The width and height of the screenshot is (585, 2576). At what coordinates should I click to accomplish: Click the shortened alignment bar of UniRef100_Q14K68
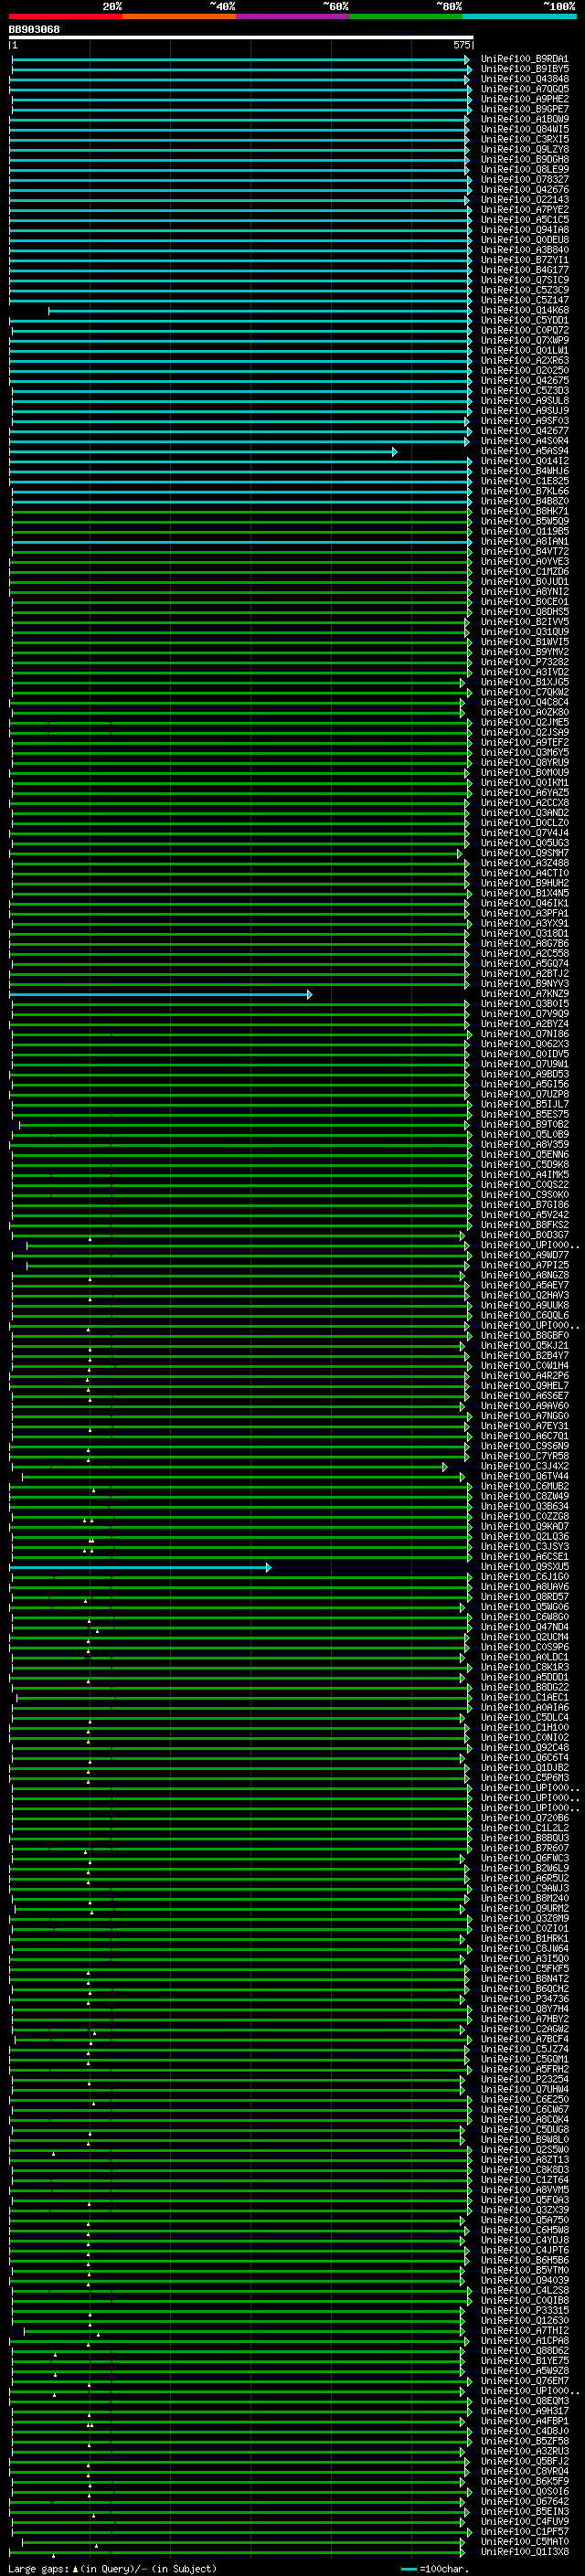[x=259, y=311]
